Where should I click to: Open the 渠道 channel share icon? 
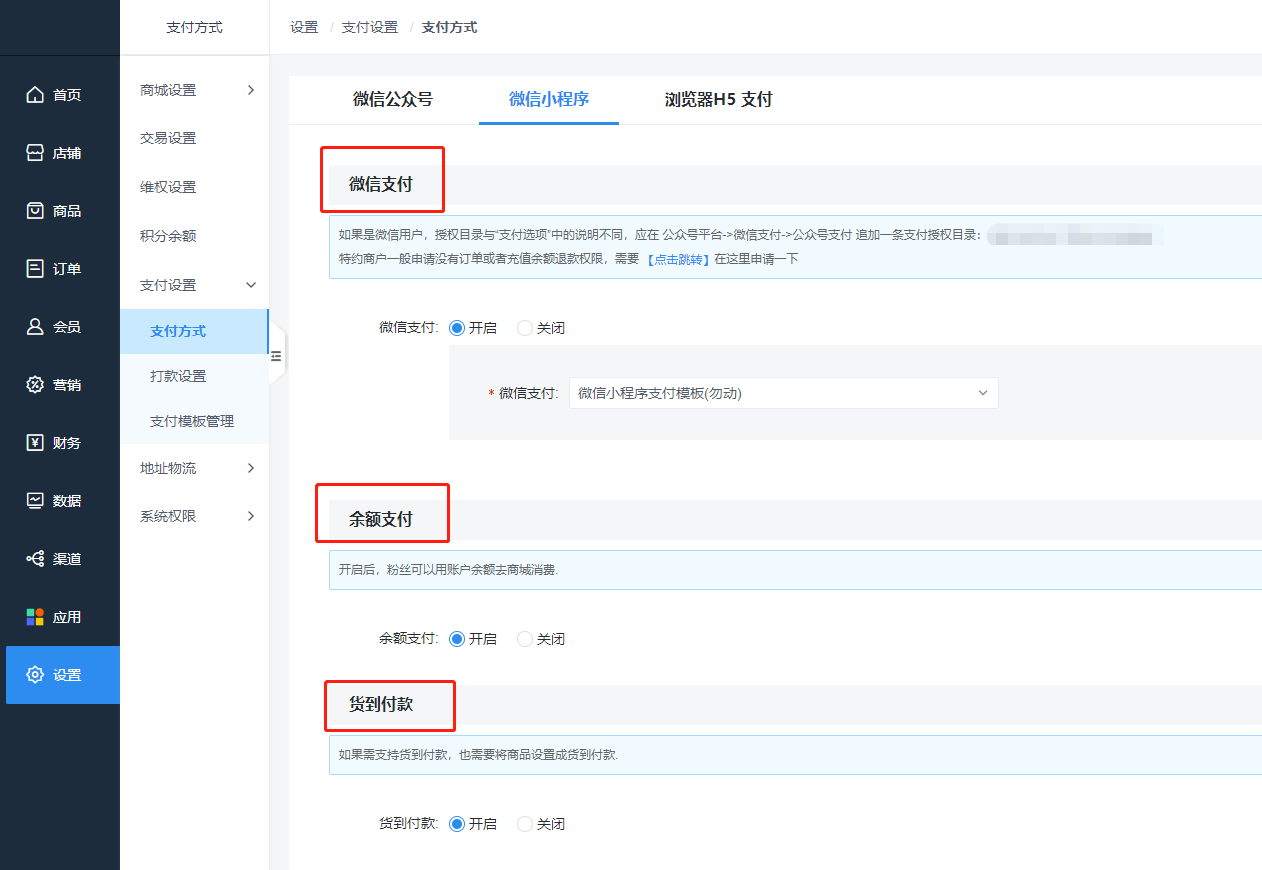pos(35,559)
